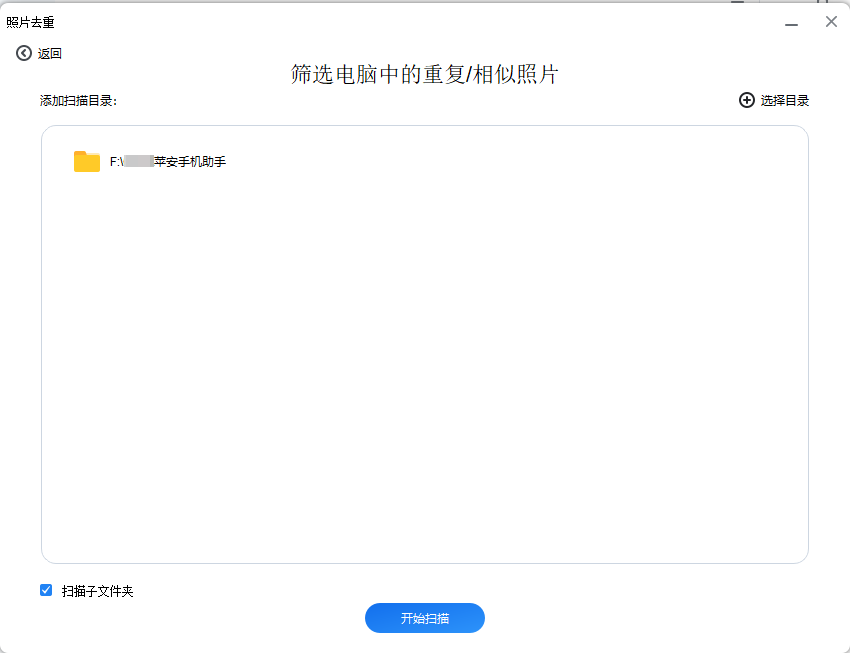Image resolution: width=850 pixels, height=653 pixels.
Task: Click inside the scan directory list panel
Action: (x=424, y=350)
